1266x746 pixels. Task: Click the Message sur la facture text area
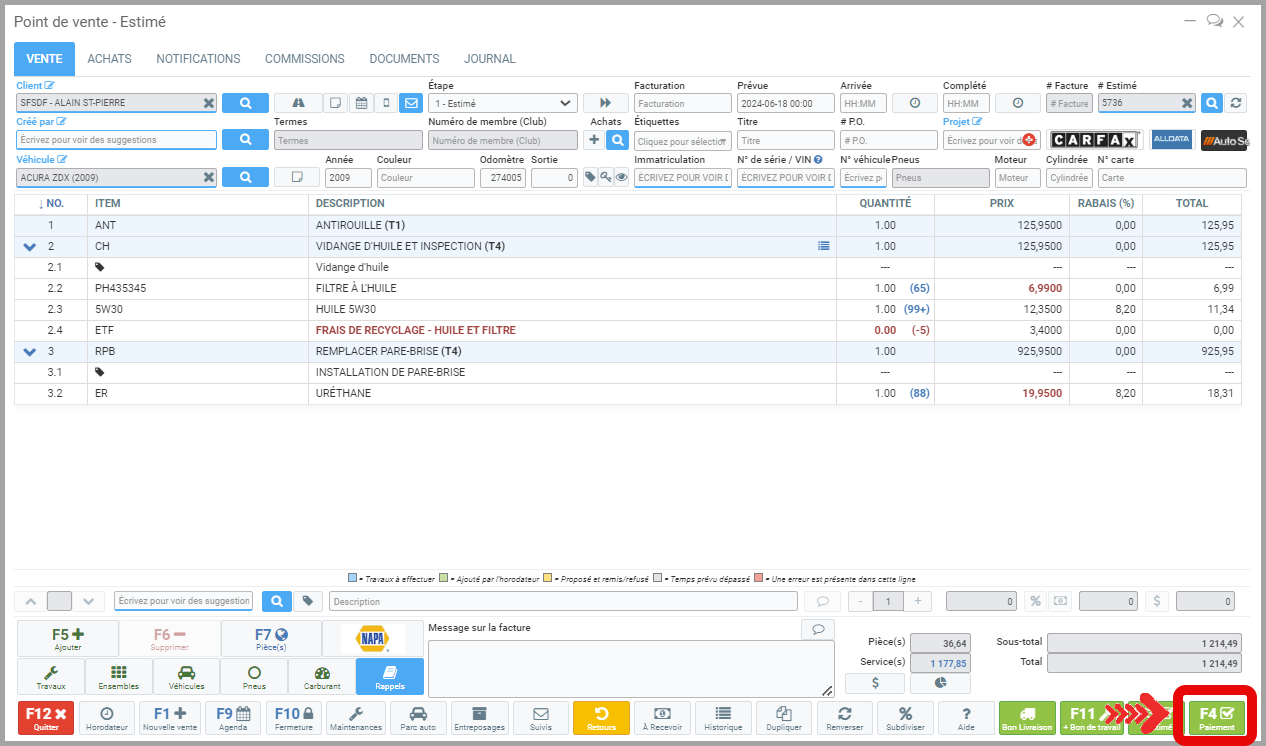point(630,667)
